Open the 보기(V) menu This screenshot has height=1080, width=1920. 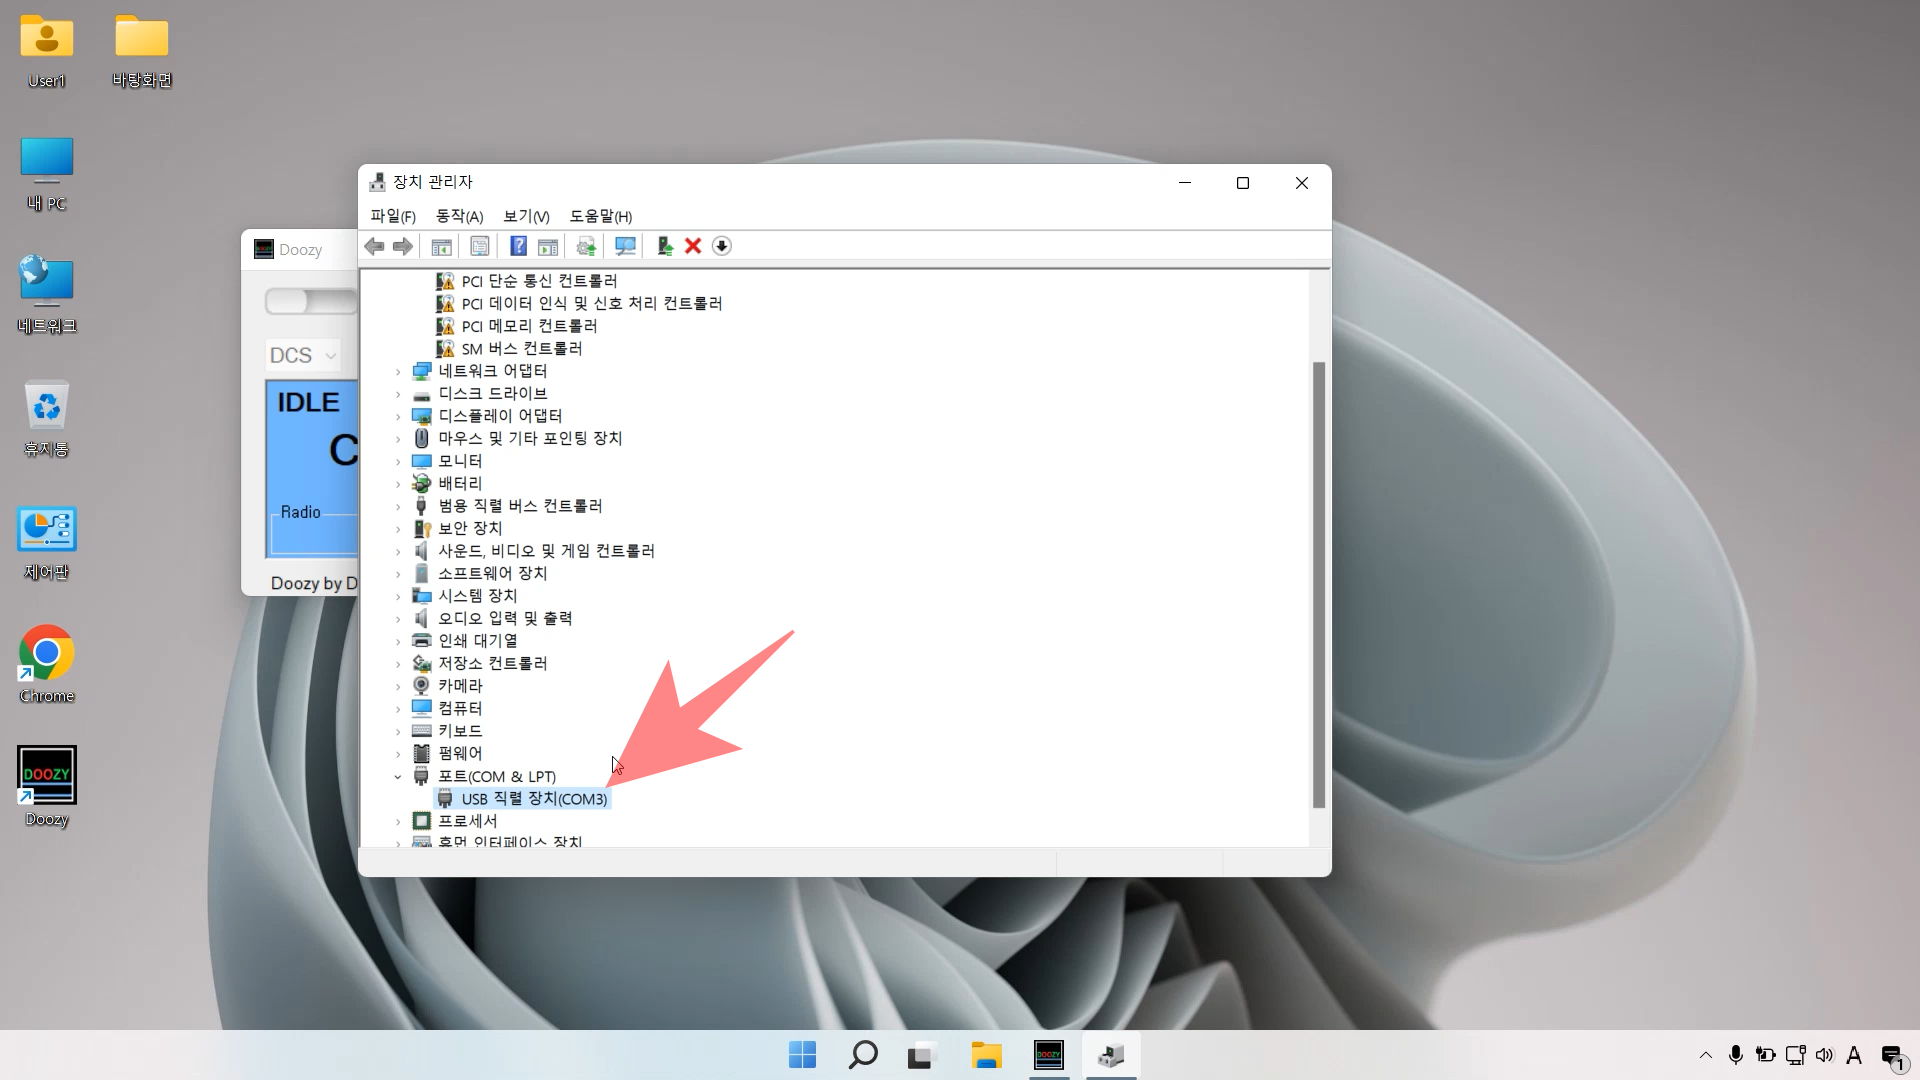click(524, 216)
